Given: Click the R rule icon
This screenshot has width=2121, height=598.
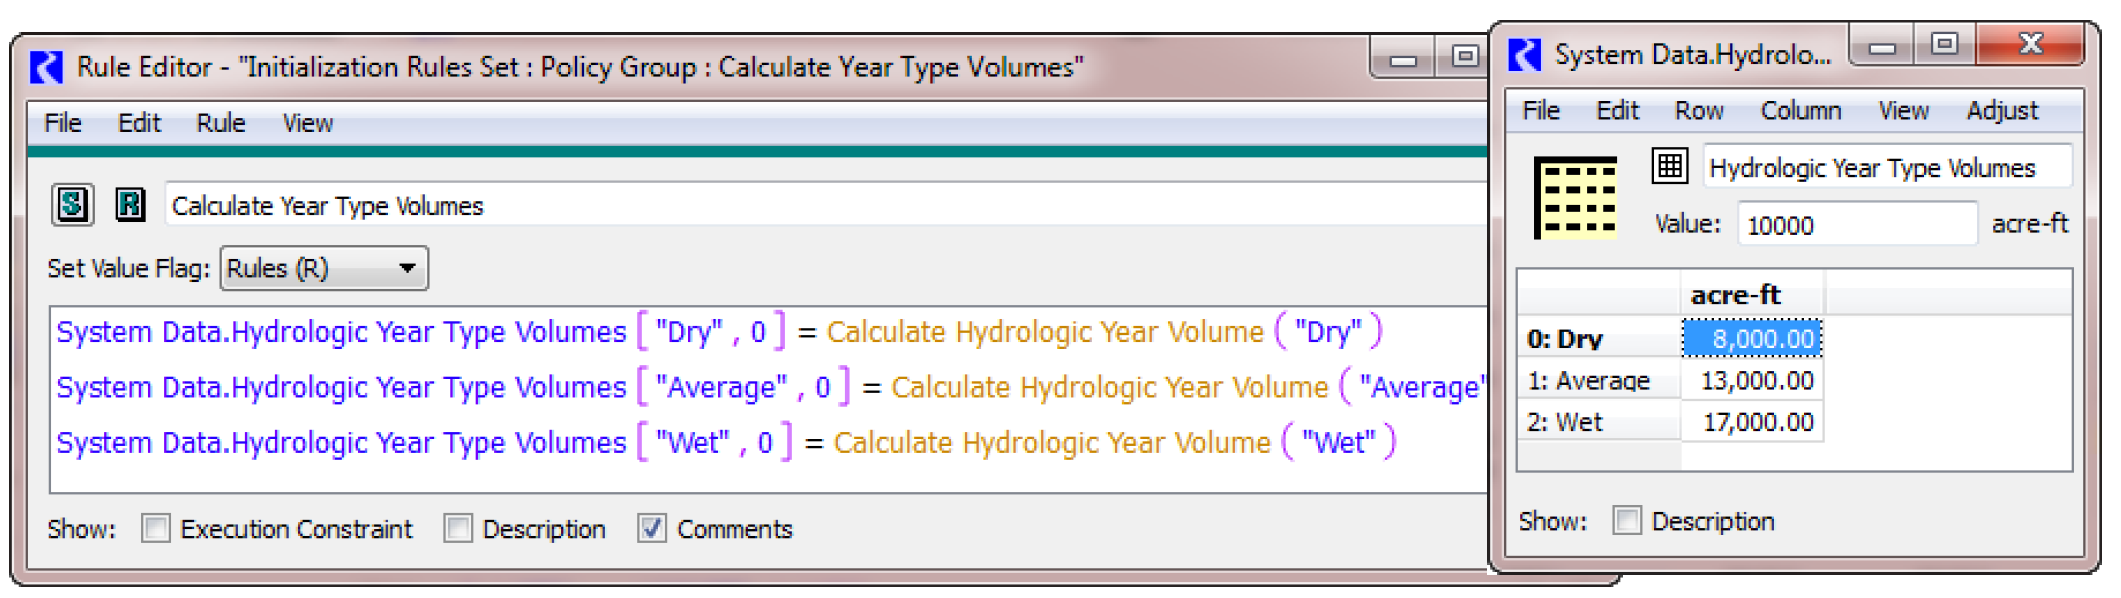Looking at the screenshot, I should pyautogui.click(x=130, y=205).
